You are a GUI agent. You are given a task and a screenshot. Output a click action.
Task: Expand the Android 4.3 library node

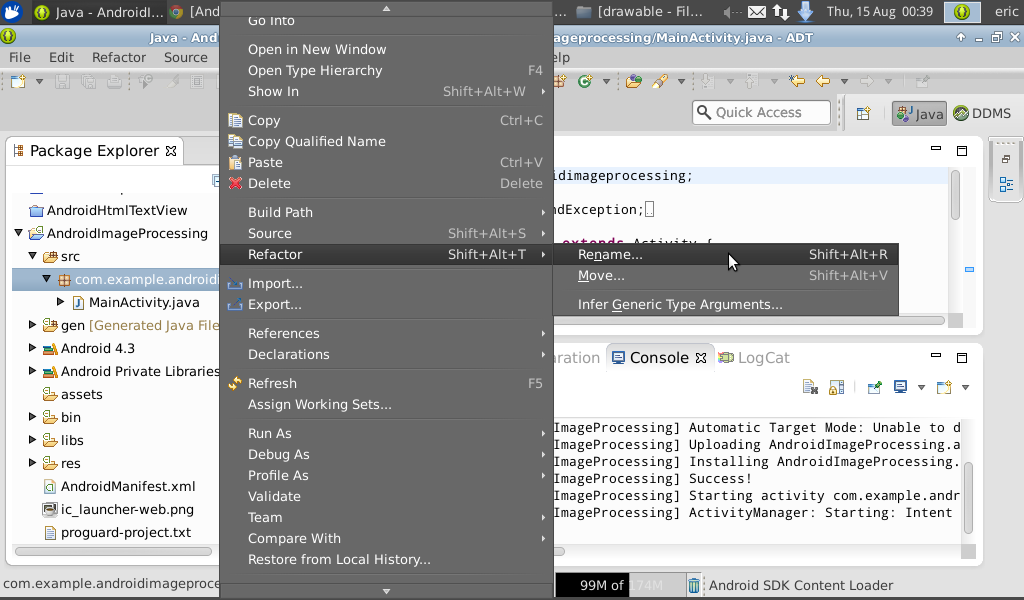32,347
